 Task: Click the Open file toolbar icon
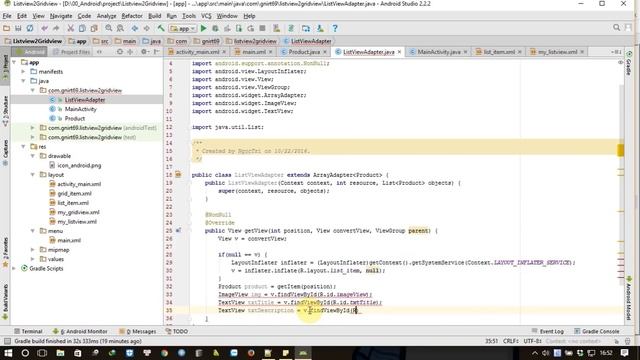coord(7,28)
